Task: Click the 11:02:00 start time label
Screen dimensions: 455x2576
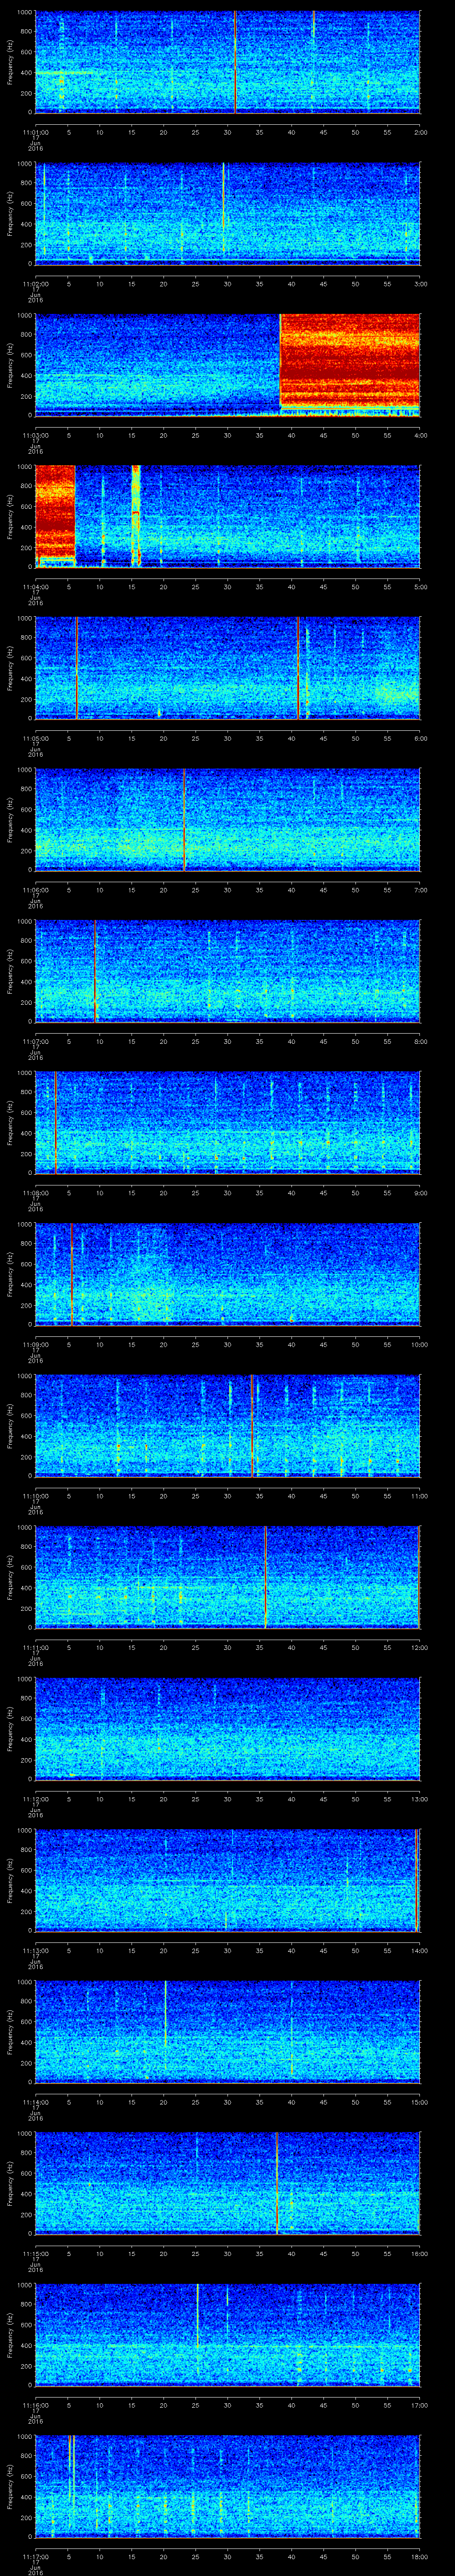Action: (x=35, y=284)
